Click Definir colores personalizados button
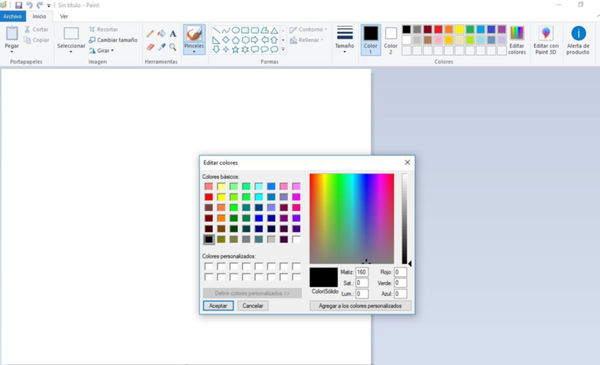 coord(252,293)
